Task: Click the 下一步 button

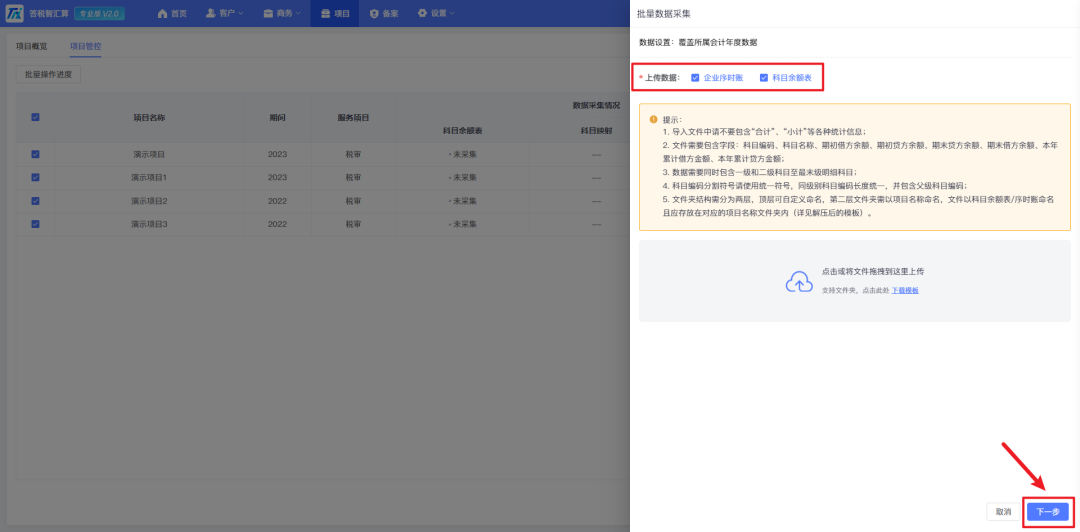Action: pyautogui.click(x=1048, y=511)
